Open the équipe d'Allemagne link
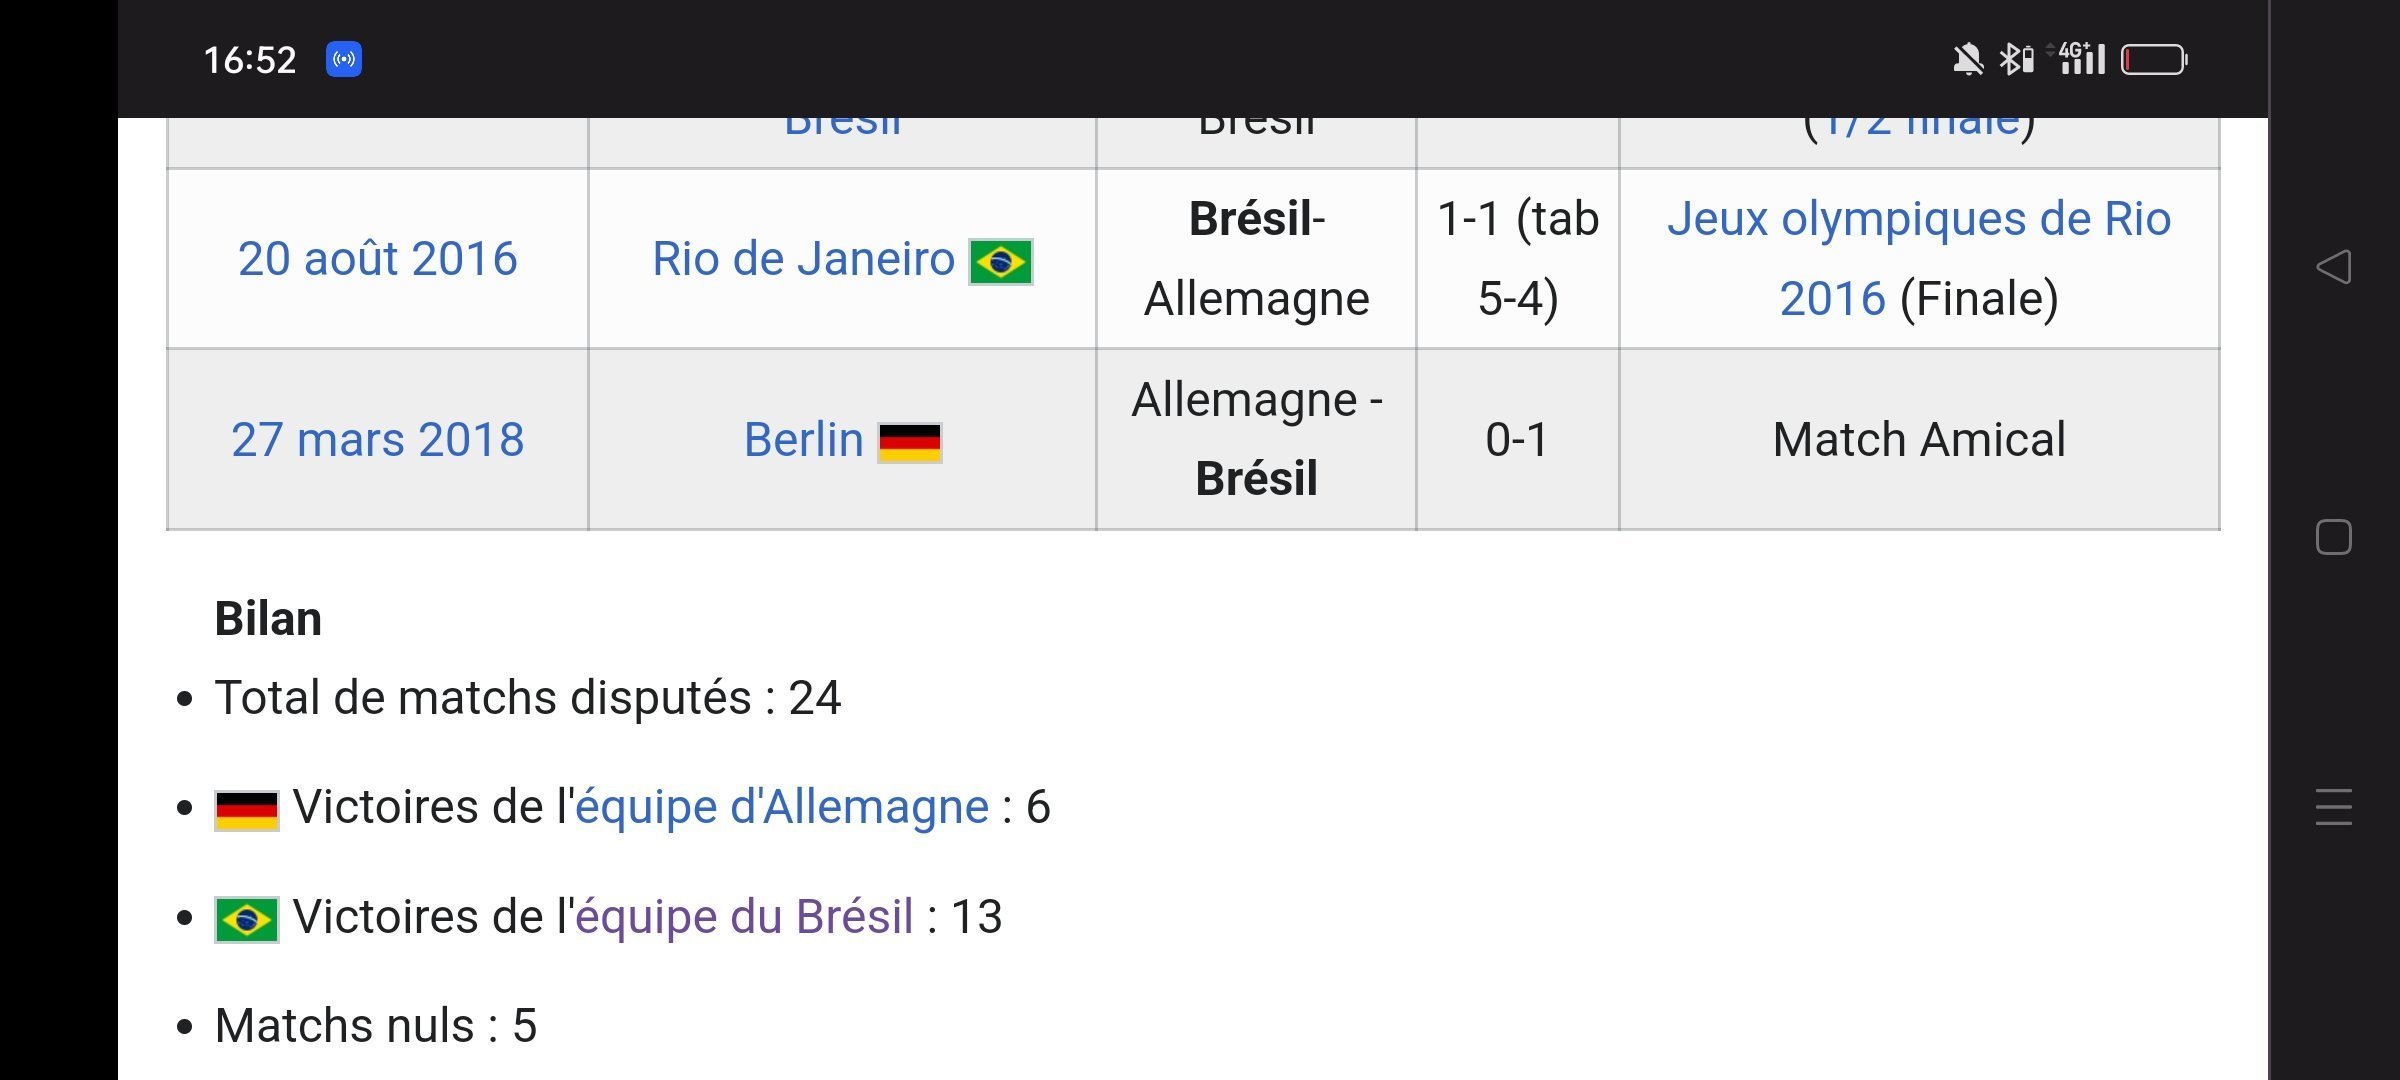2400x1080 pixels. (x=781, y=807)
